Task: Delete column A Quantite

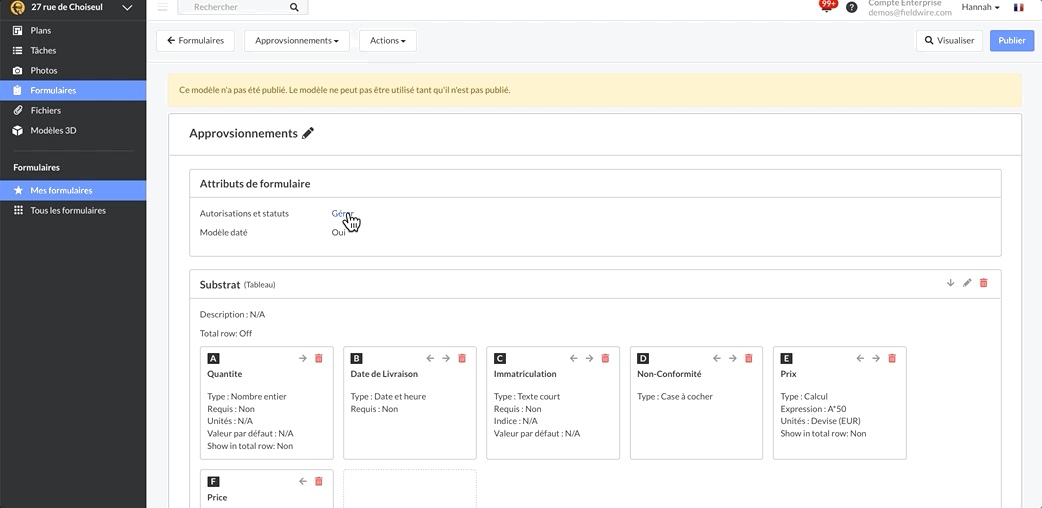Action: point(319,358)
